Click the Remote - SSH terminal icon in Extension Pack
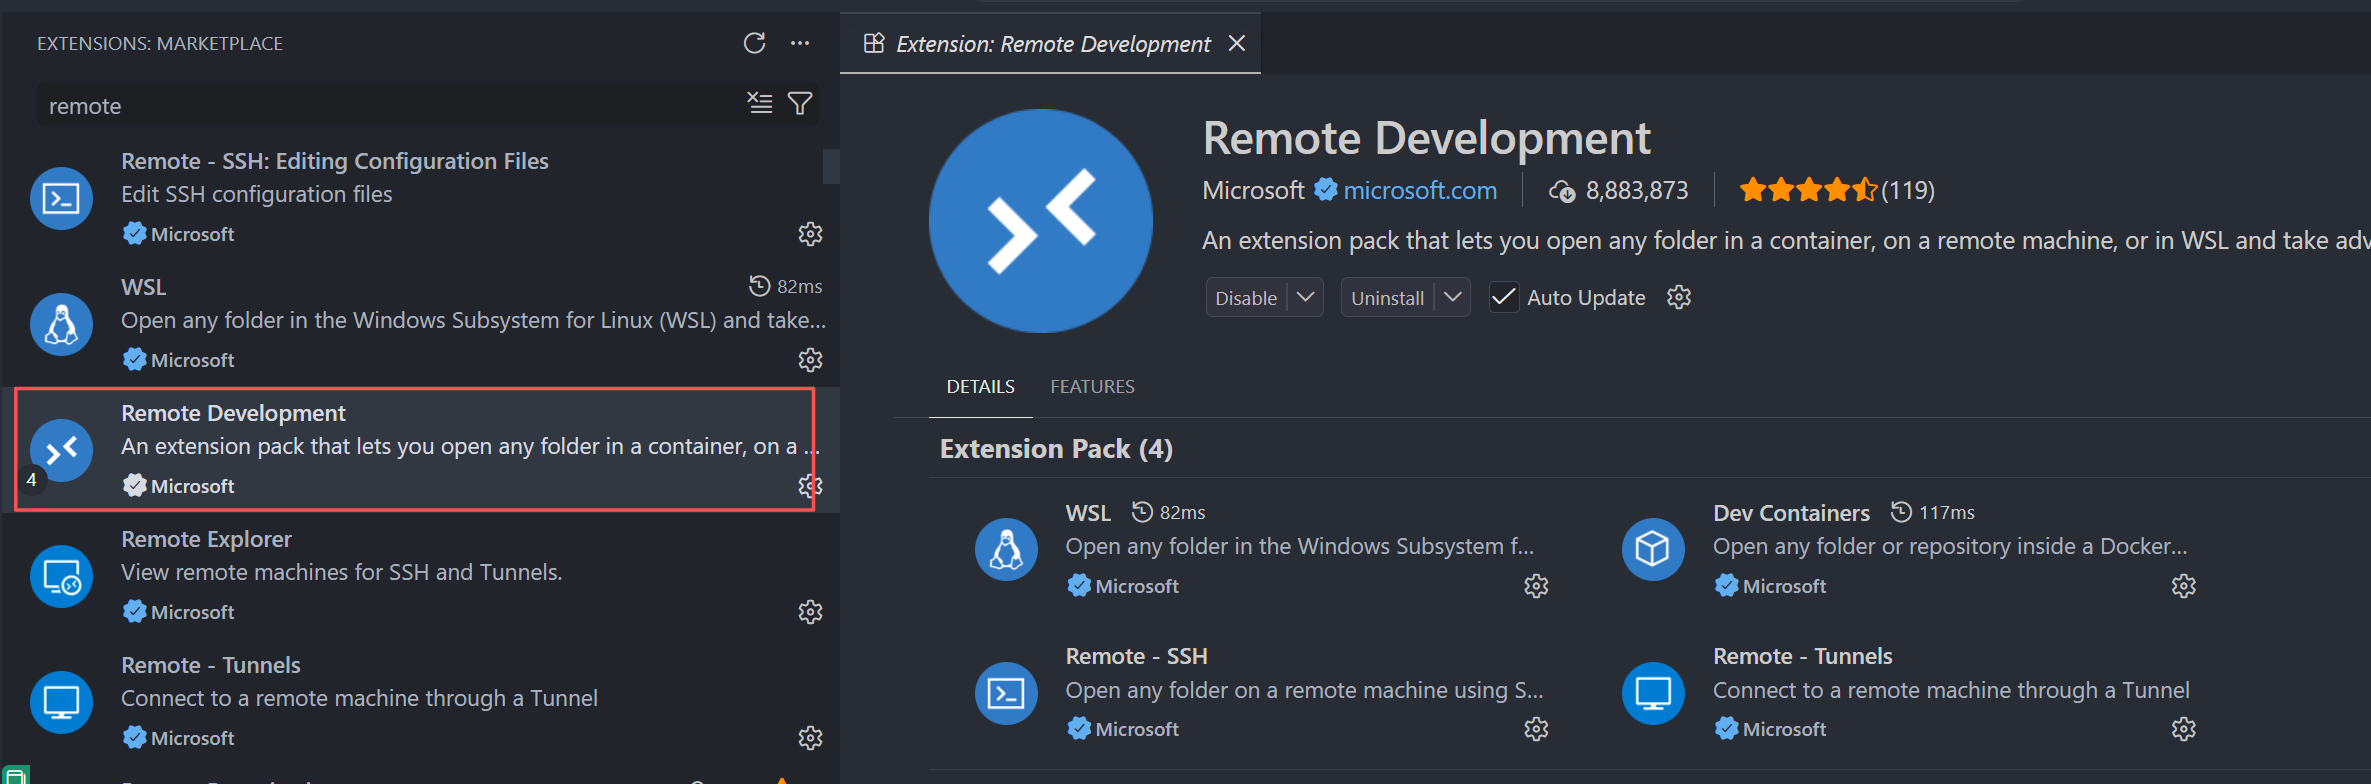 point(1006,693)
